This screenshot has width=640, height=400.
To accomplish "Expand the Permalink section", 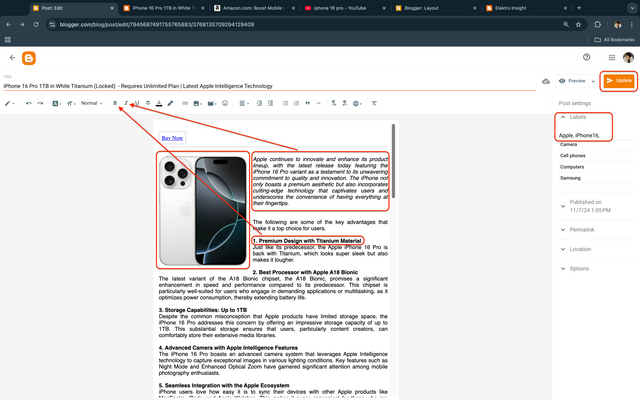I will (596, 230).
